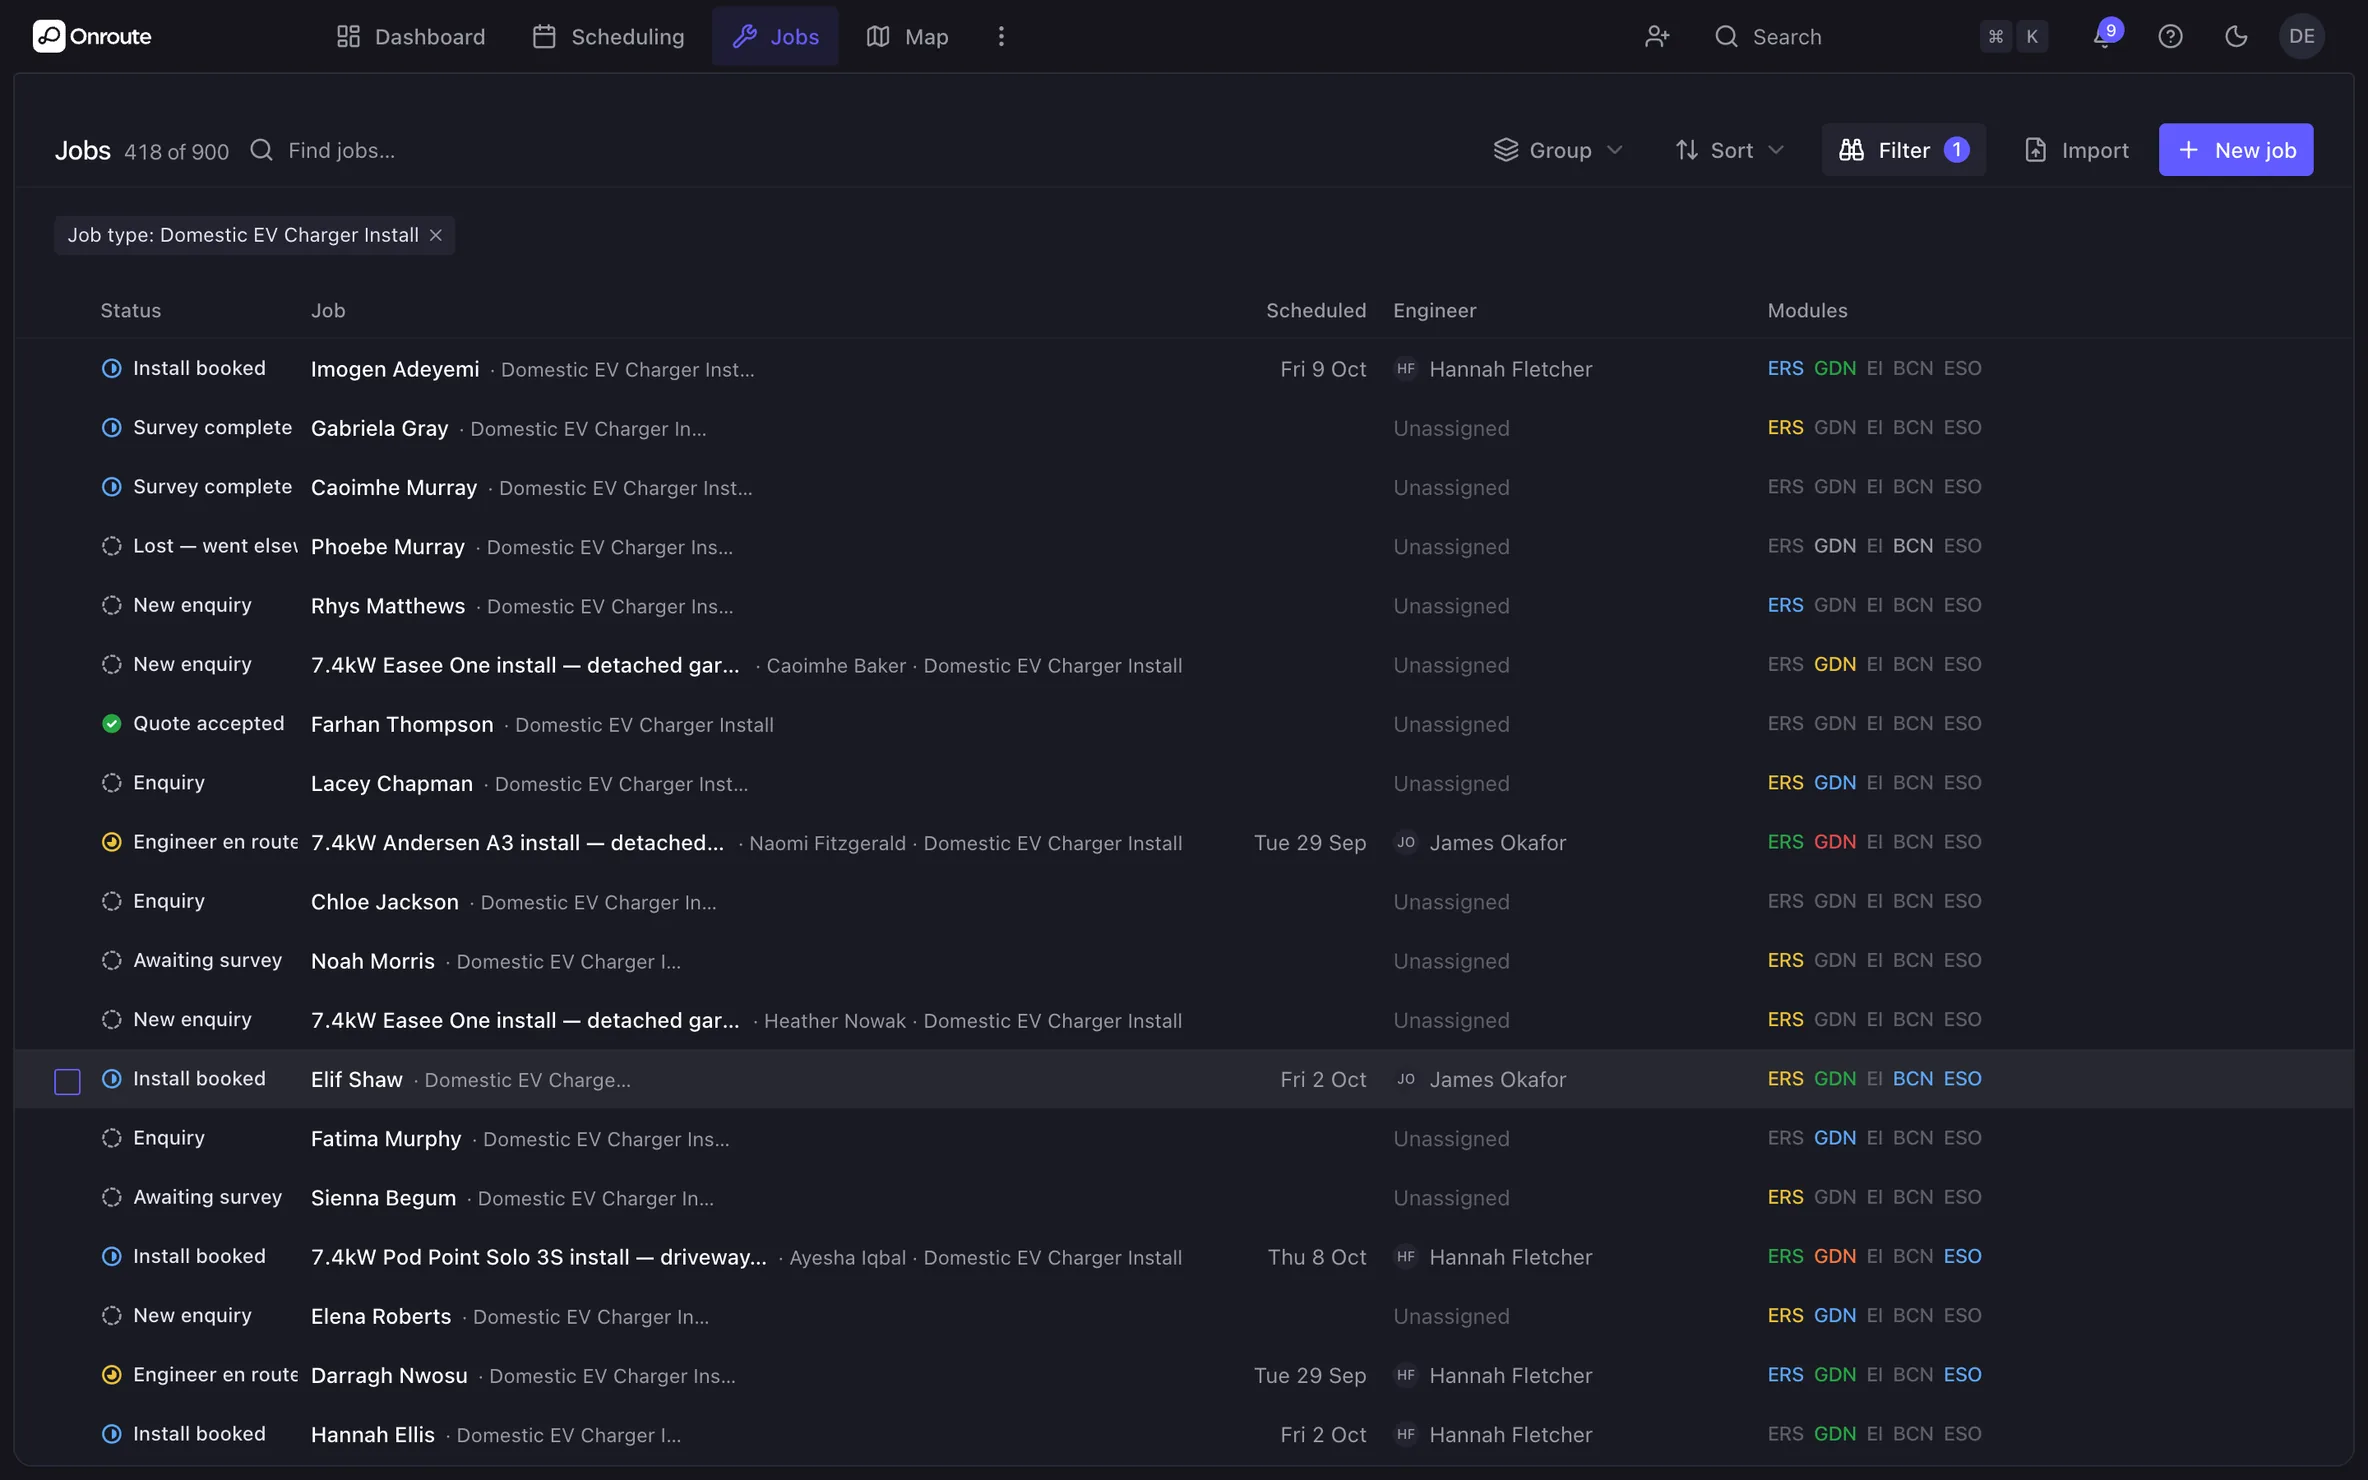
Task: Open Hannah Ellis job row
Action: point(1184,1434)
